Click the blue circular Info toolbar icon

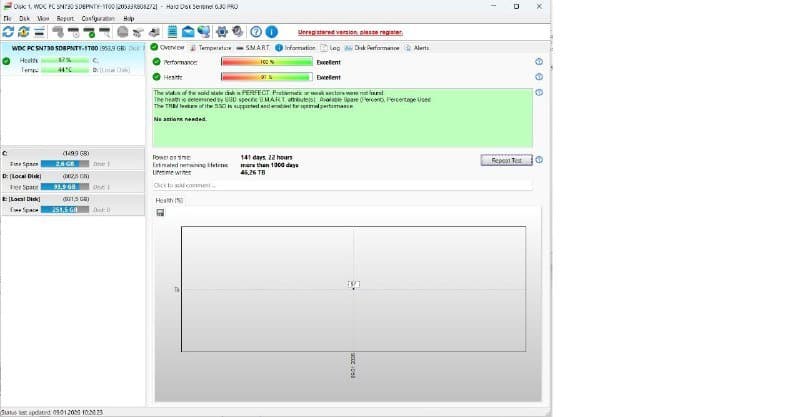pyautogui.click(x=271, y=32)
